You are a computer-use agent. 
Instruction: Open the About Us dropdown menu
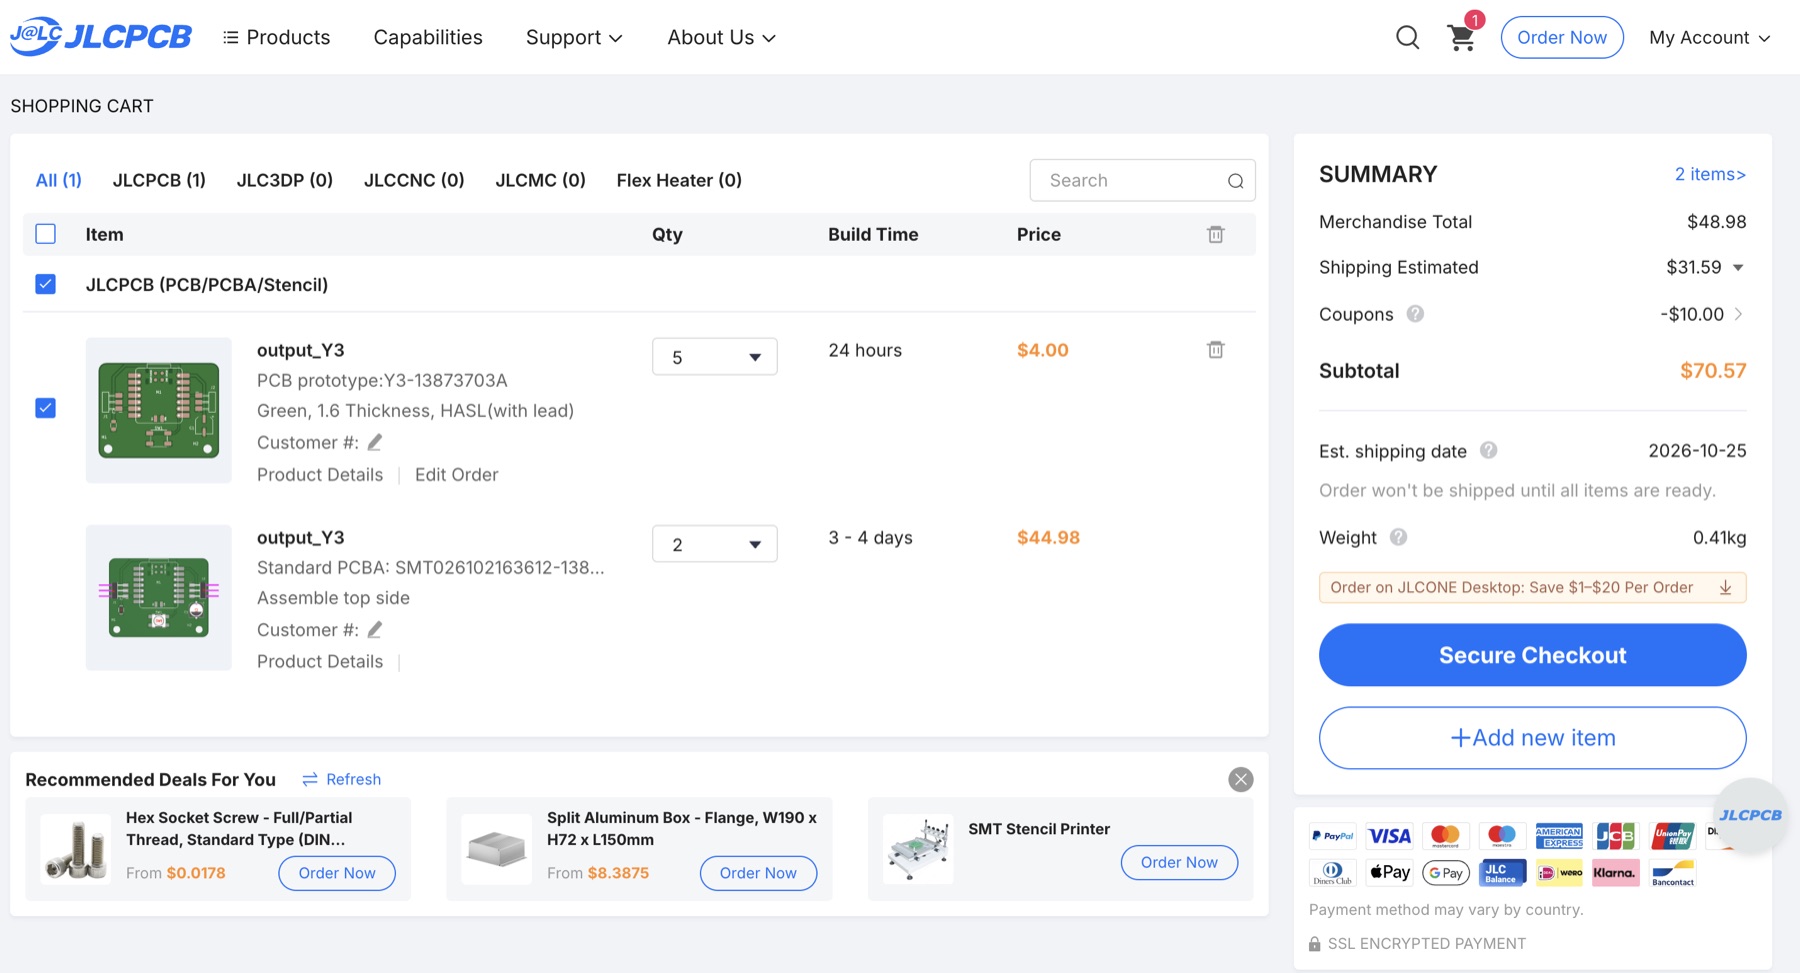coord(721,37)
